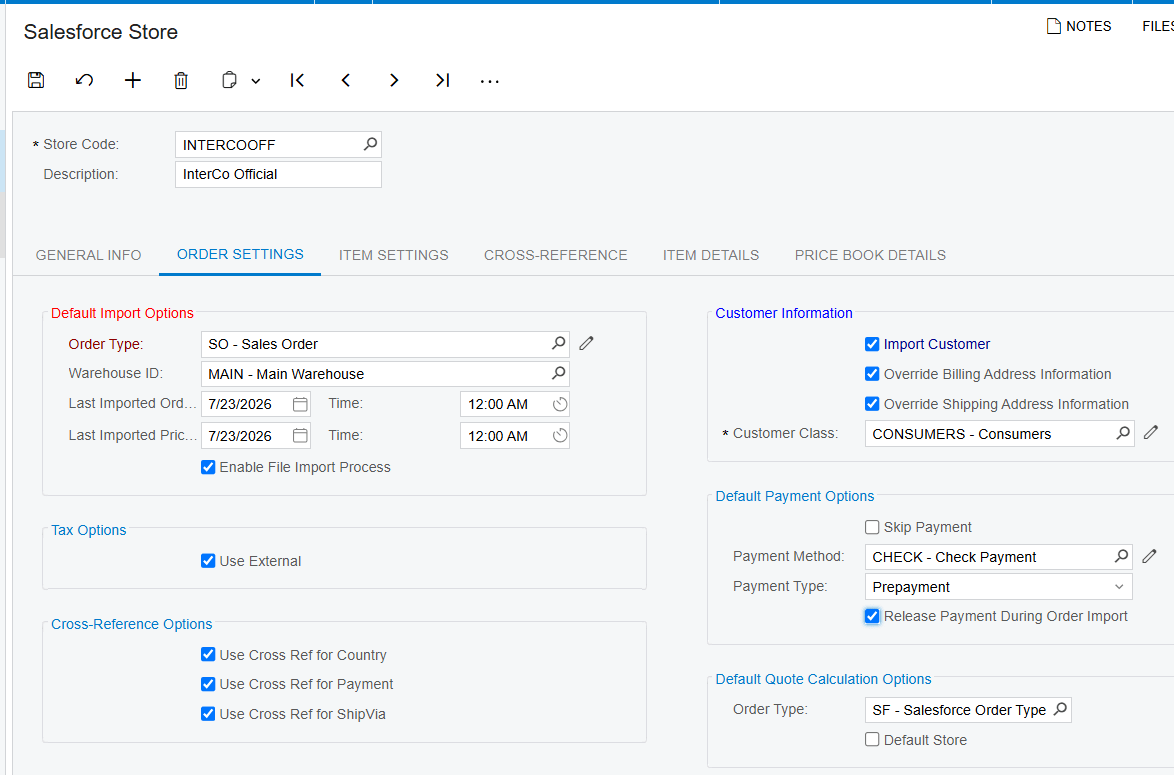Undo changes with the cancel arrow icon
This screenshot has width=1174, height=775.
pos(84,80)
